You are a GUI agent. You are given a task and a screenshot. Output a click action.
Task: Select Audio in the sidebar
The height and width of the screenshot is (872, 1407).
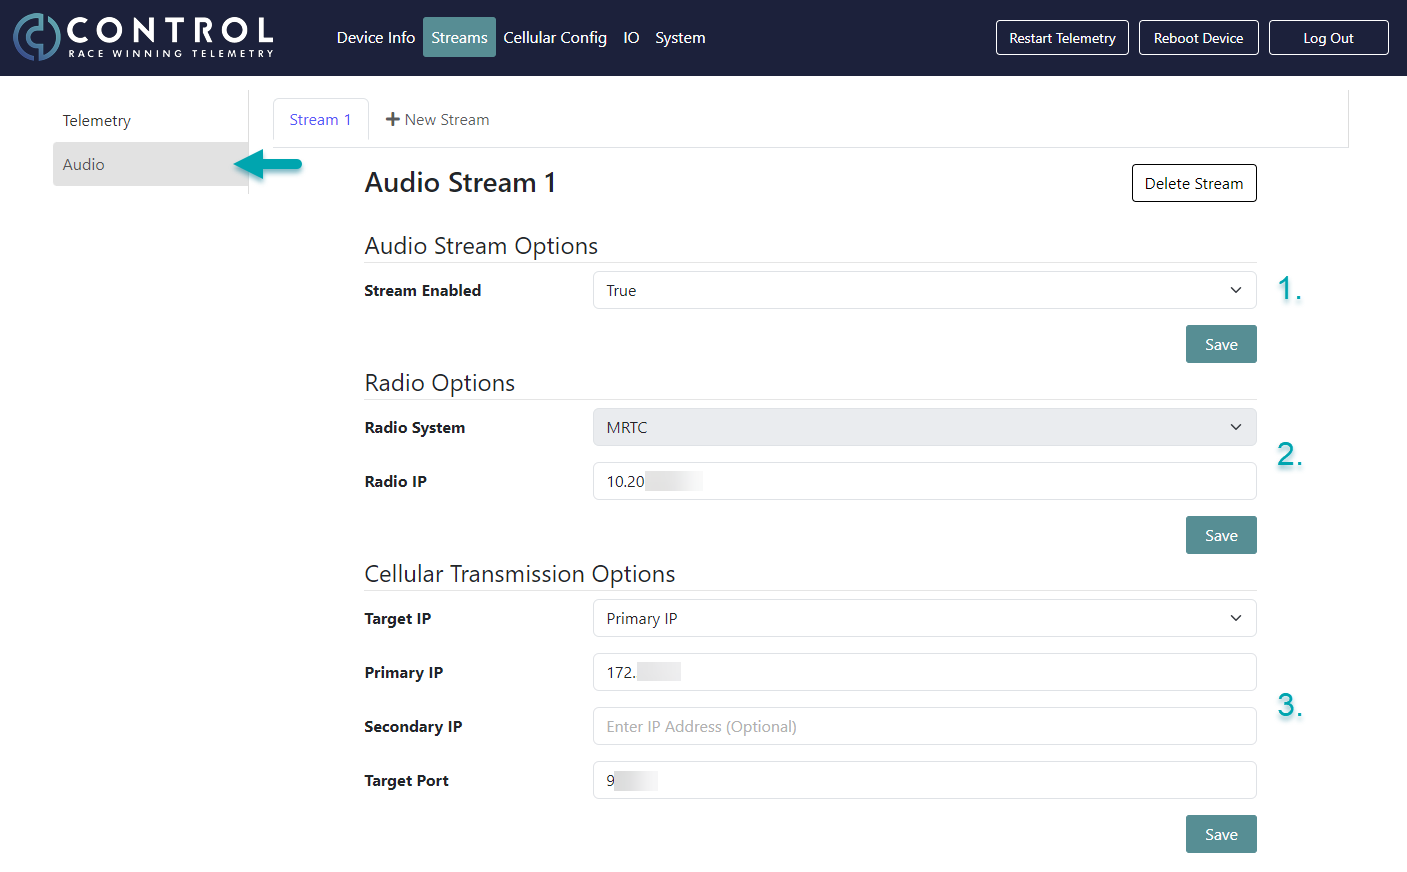coord(83,164)
